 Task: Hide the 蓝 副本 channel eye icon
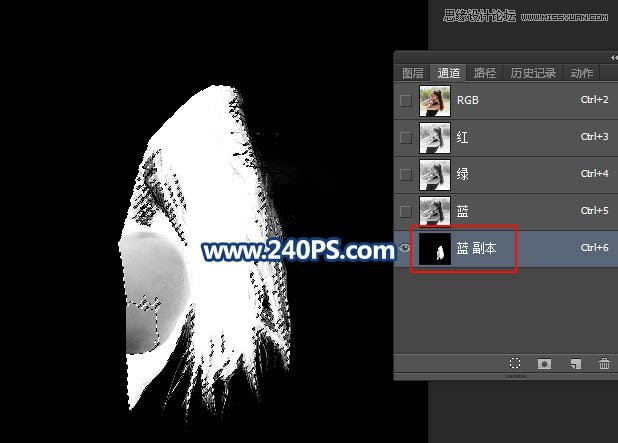coord(405,248)
